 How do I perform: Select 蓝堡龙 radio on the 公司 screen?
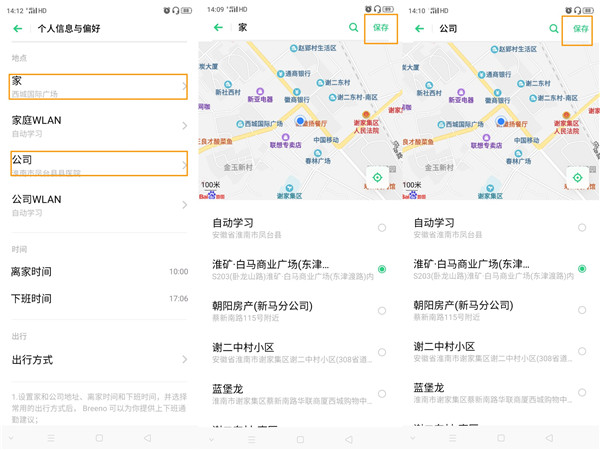coord(582,393)
